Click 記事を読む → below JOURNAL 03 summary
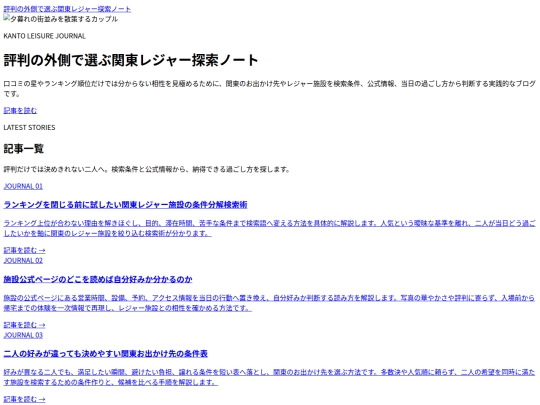 point(24,399)
